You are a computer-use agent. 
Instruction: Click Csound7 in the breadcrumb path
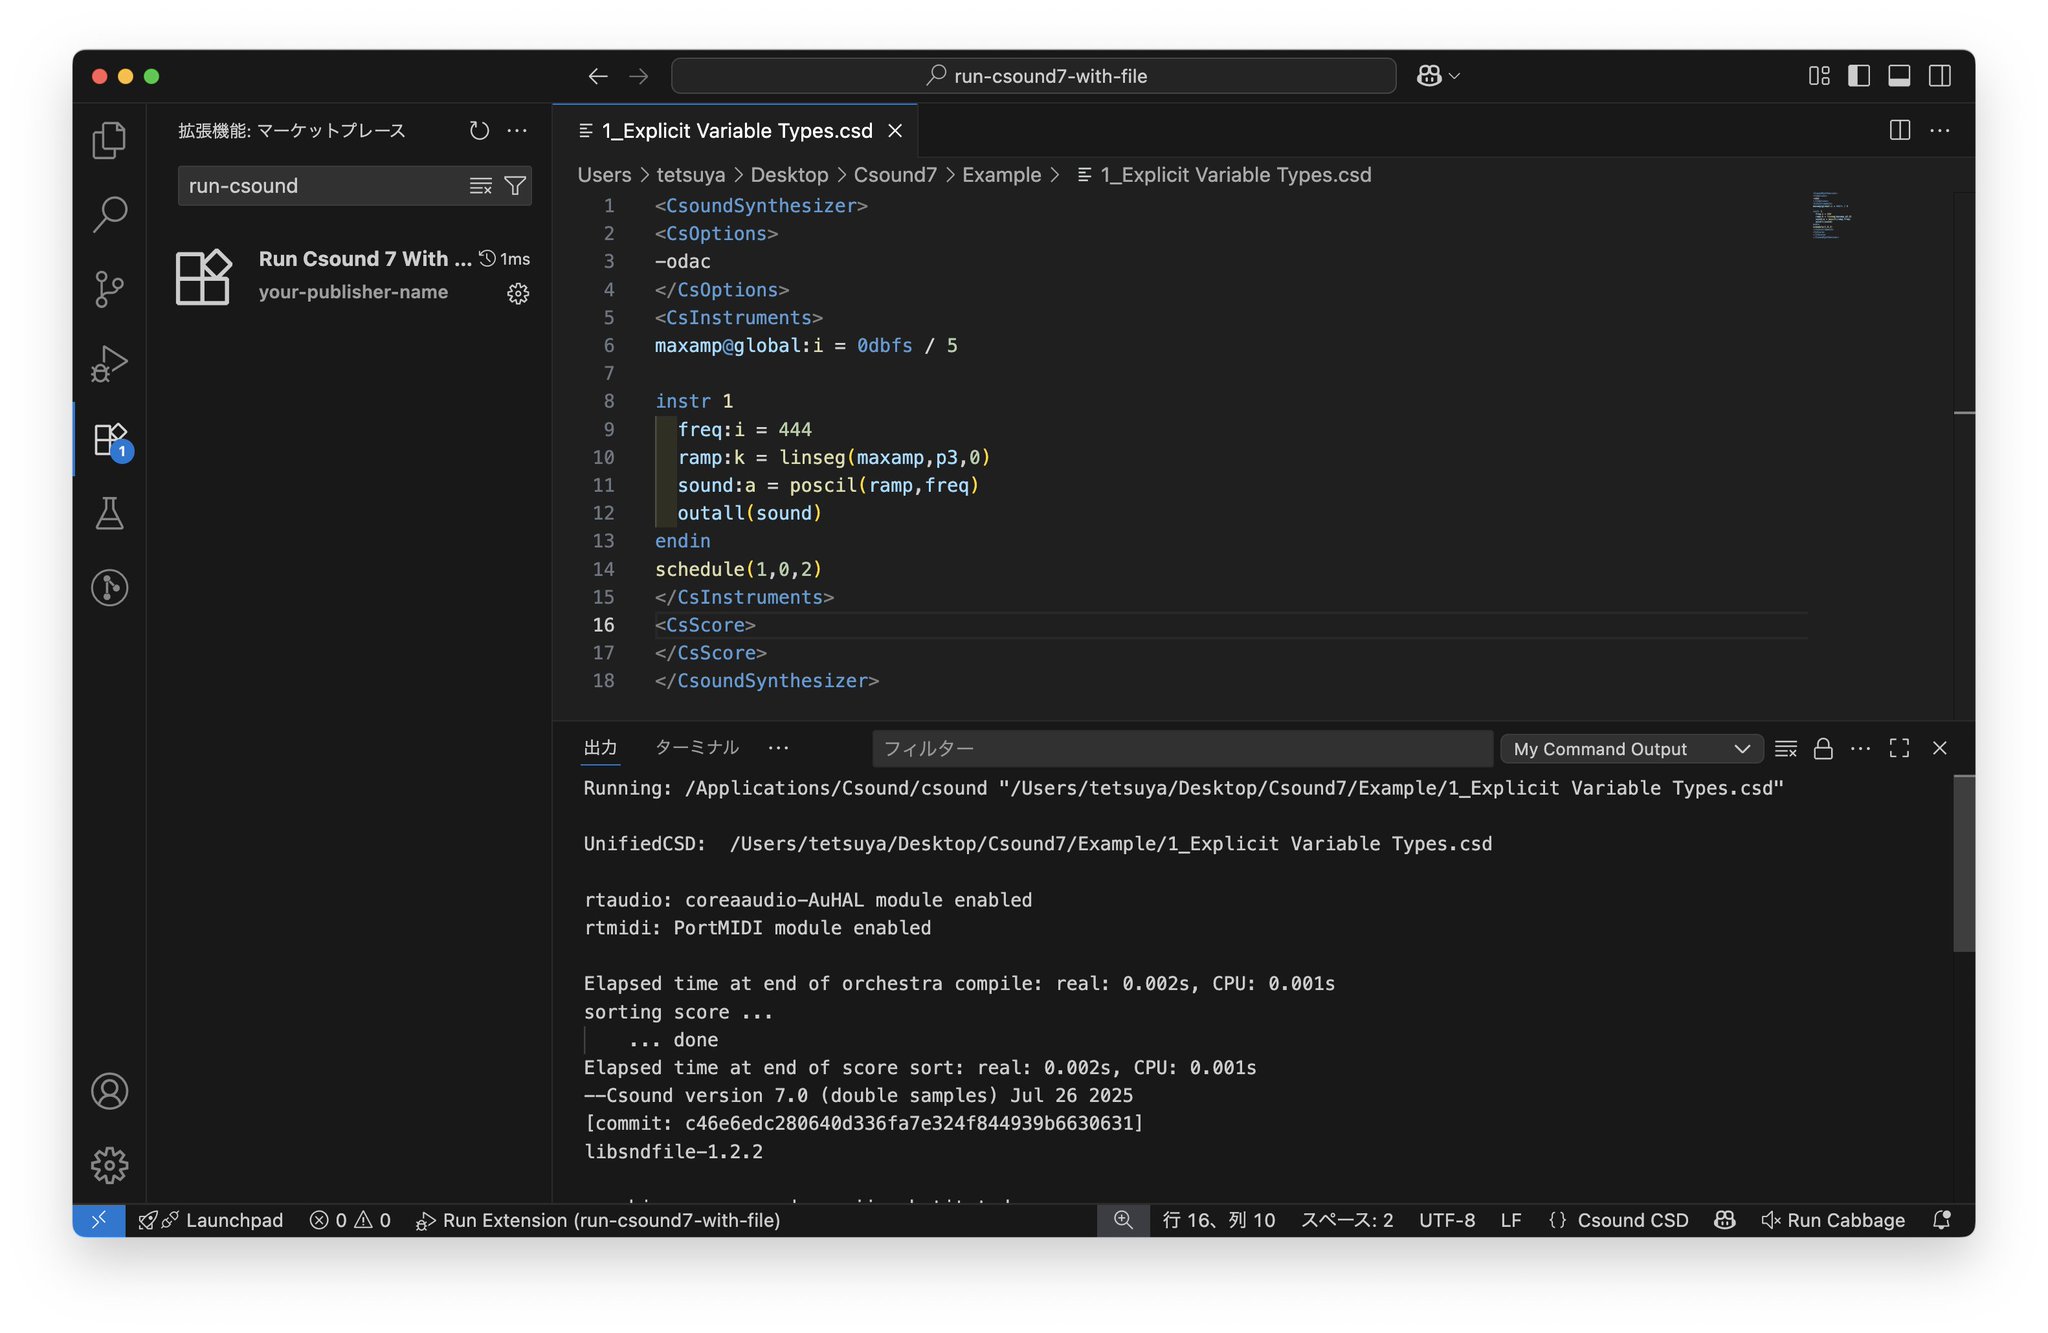[895, 175]
